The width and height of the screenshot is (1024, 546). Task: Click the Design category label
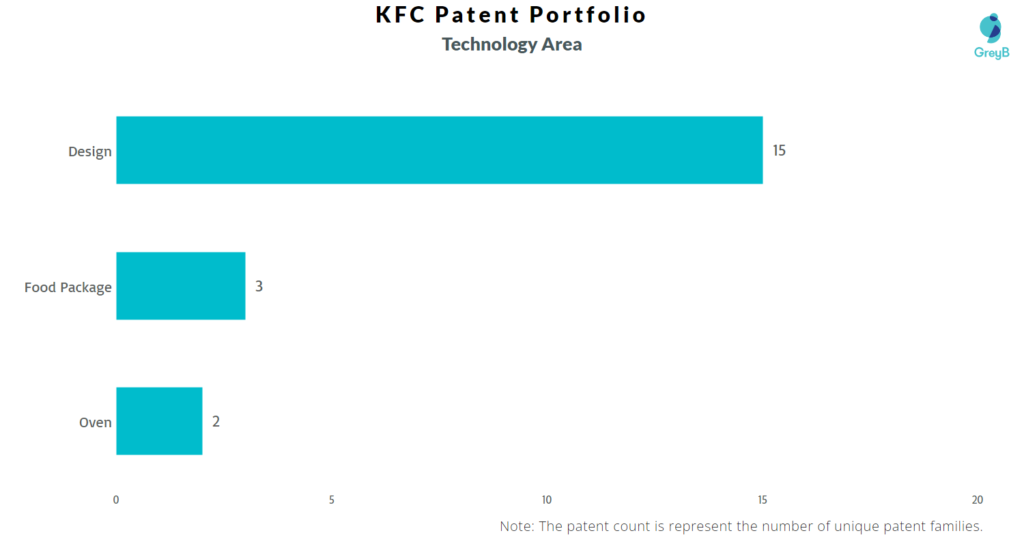click(x=90, y=152)
